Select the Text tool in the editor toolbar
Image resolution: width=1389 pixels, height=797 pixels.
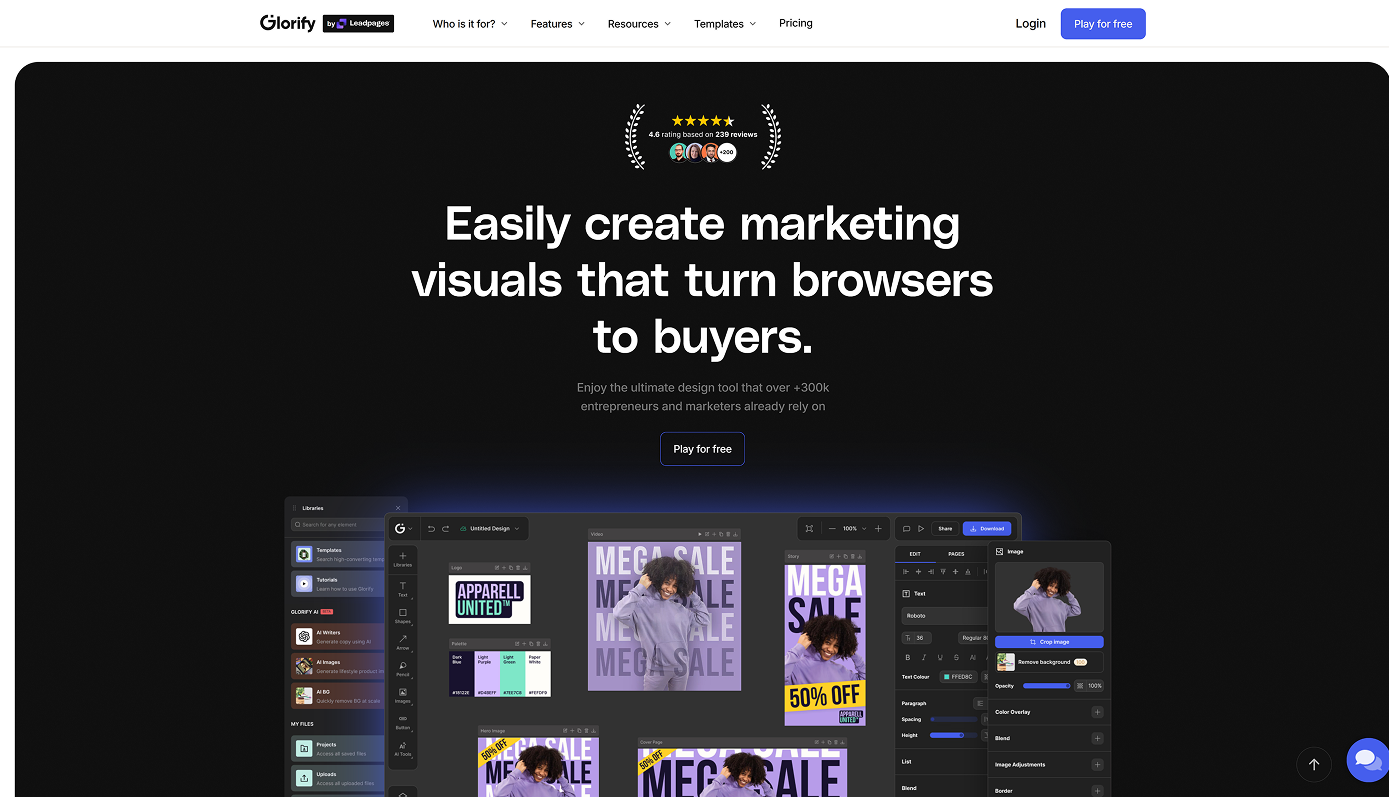[403, 588]
